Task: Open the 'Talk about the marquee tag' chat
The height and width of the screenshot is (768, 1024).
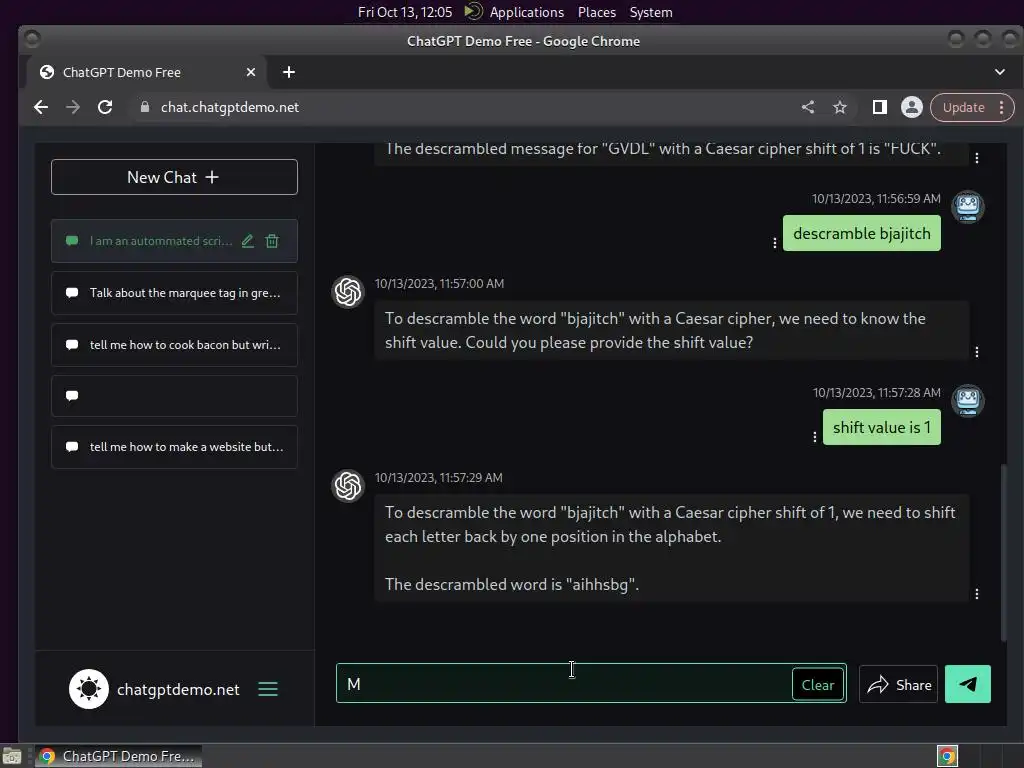Action: pyautogui.click(x=174, y=293)
